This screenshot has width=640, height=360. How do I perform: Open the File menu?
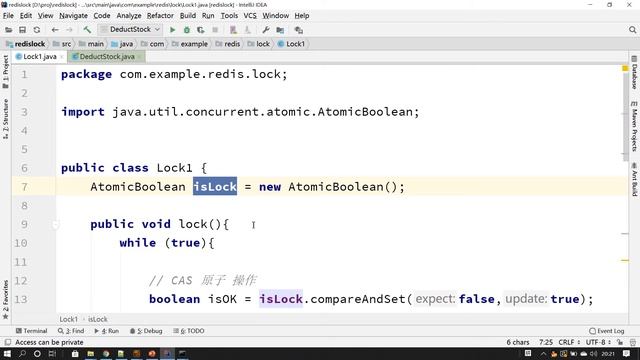tap(8, 16)
